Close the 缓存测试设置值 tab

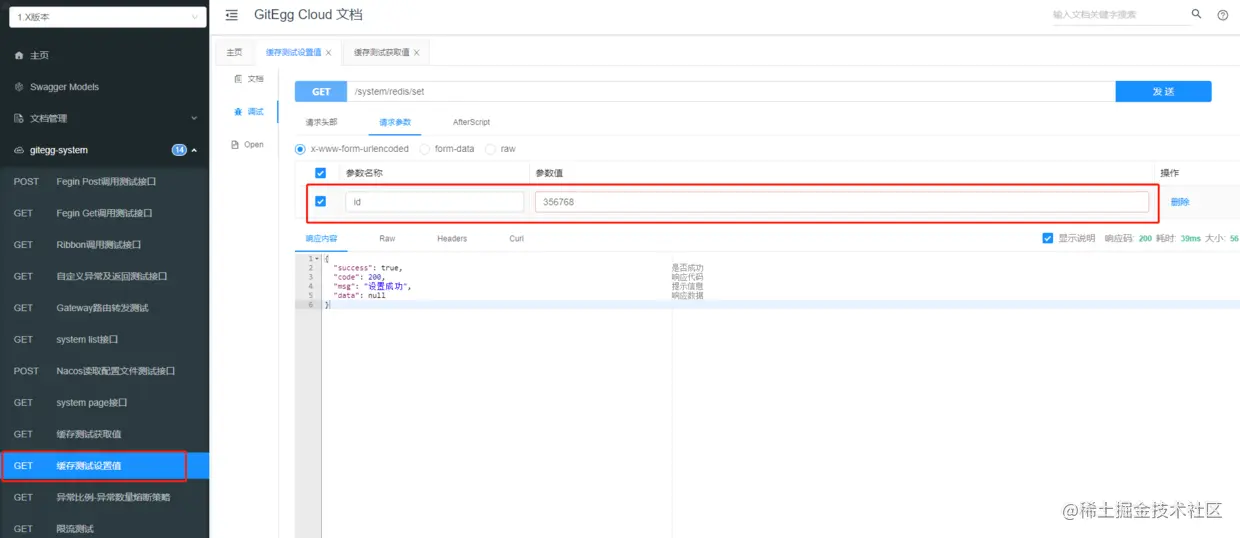328,53
